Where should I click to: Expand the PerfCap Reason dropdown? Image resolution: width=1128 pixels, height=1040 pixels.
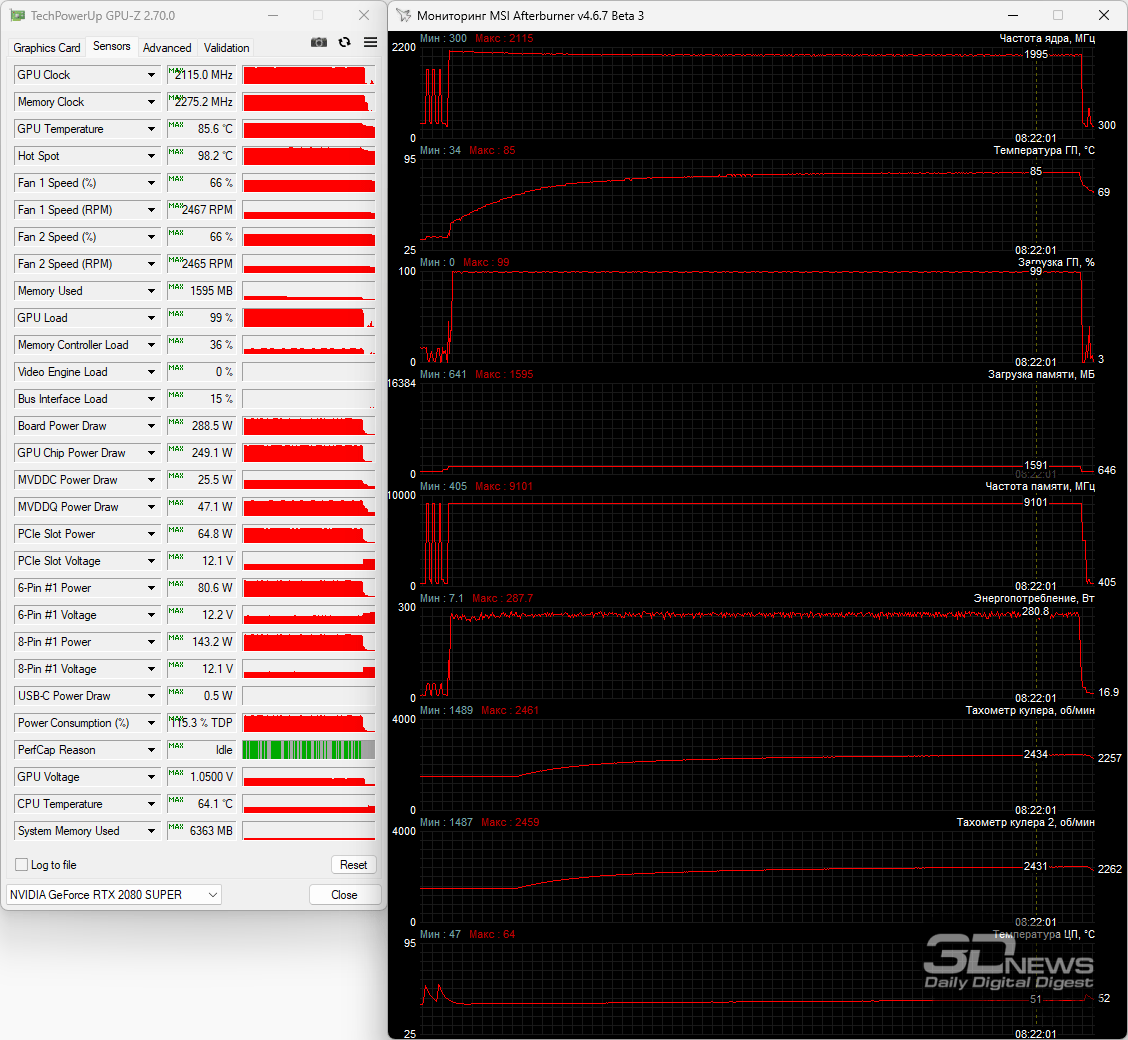coord(151,749)
